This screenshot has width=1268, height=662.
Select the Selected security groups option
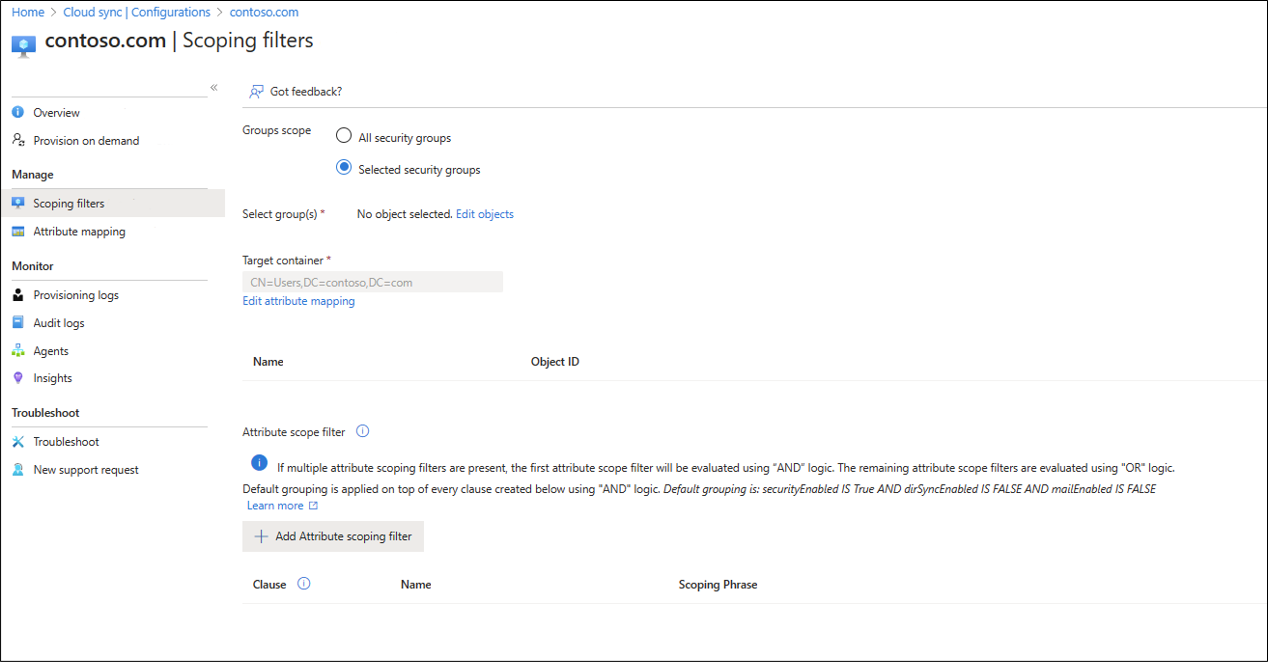pyautogui.click(x=344, y=168)
